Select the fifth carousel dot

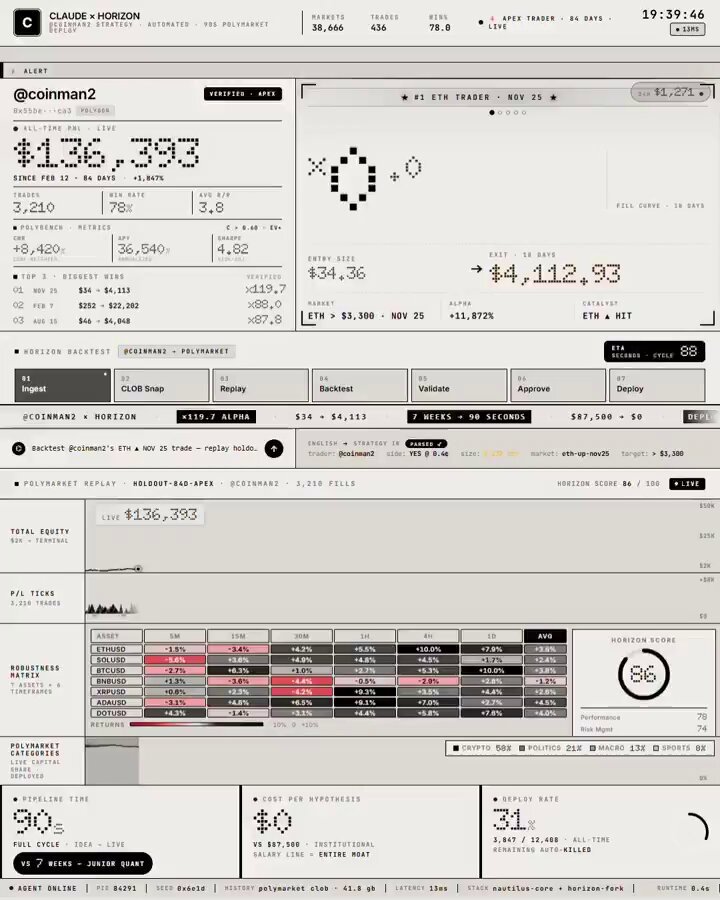coord(524,112)
